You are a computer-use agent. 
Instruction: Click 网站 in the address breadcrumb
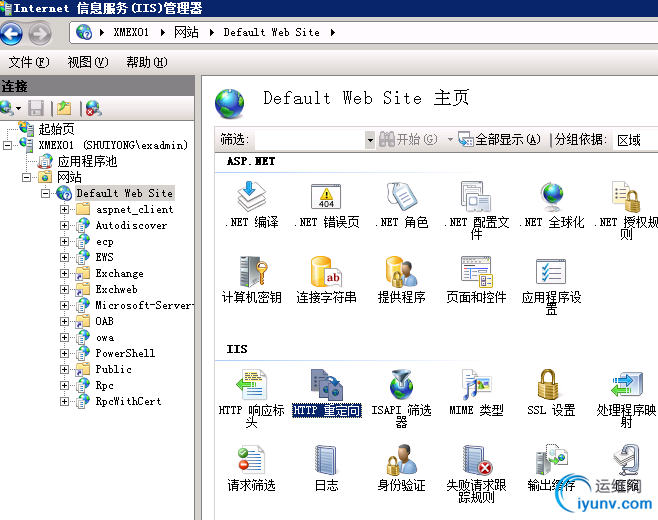[186, 32]
